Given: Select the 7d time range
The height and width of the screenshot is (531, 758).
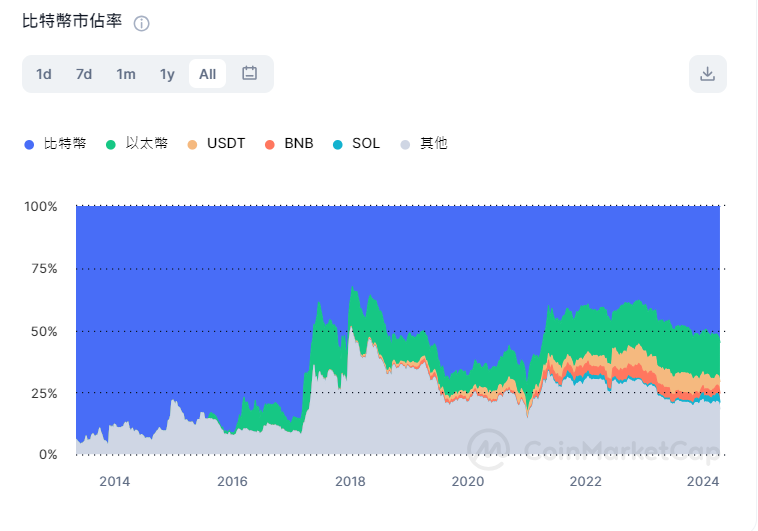Looking at the screenshot, I should pos(84,74).
